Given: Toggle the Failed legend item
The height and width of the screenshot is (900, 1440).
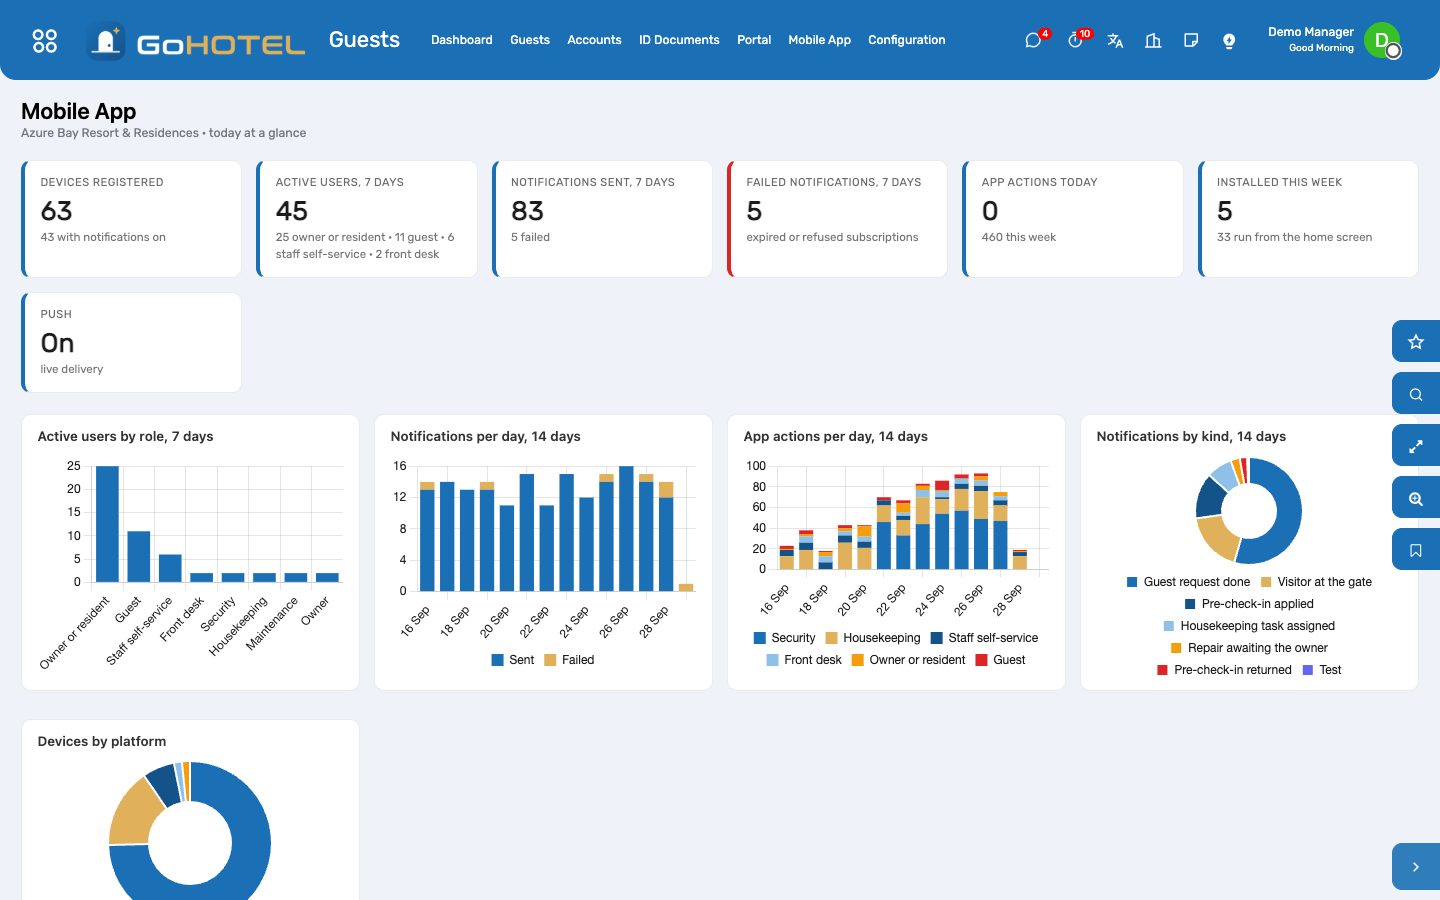Looking at the screenshot, I should [x=569, y=660].
